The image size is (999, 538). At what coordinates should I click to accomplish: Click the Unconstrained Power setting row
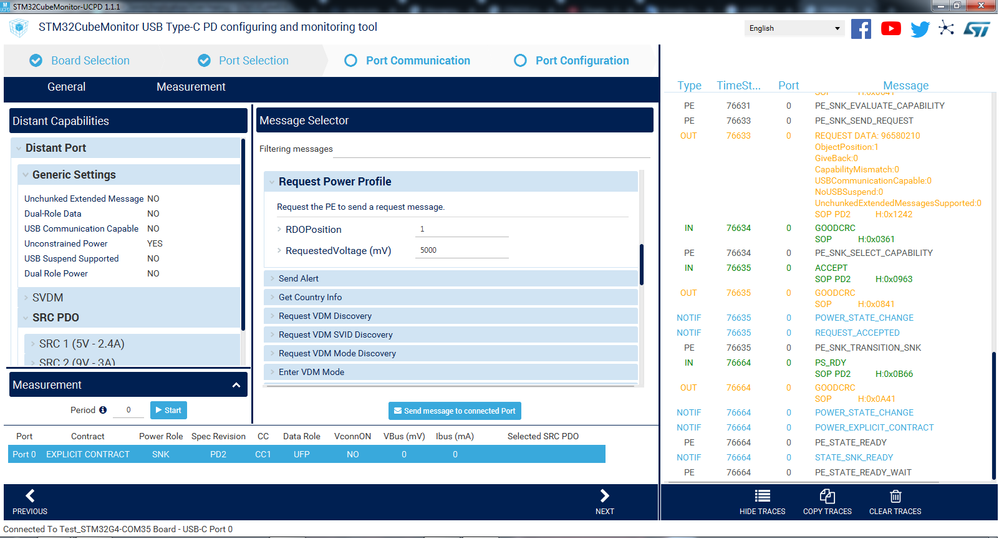(x=93, y=244)
